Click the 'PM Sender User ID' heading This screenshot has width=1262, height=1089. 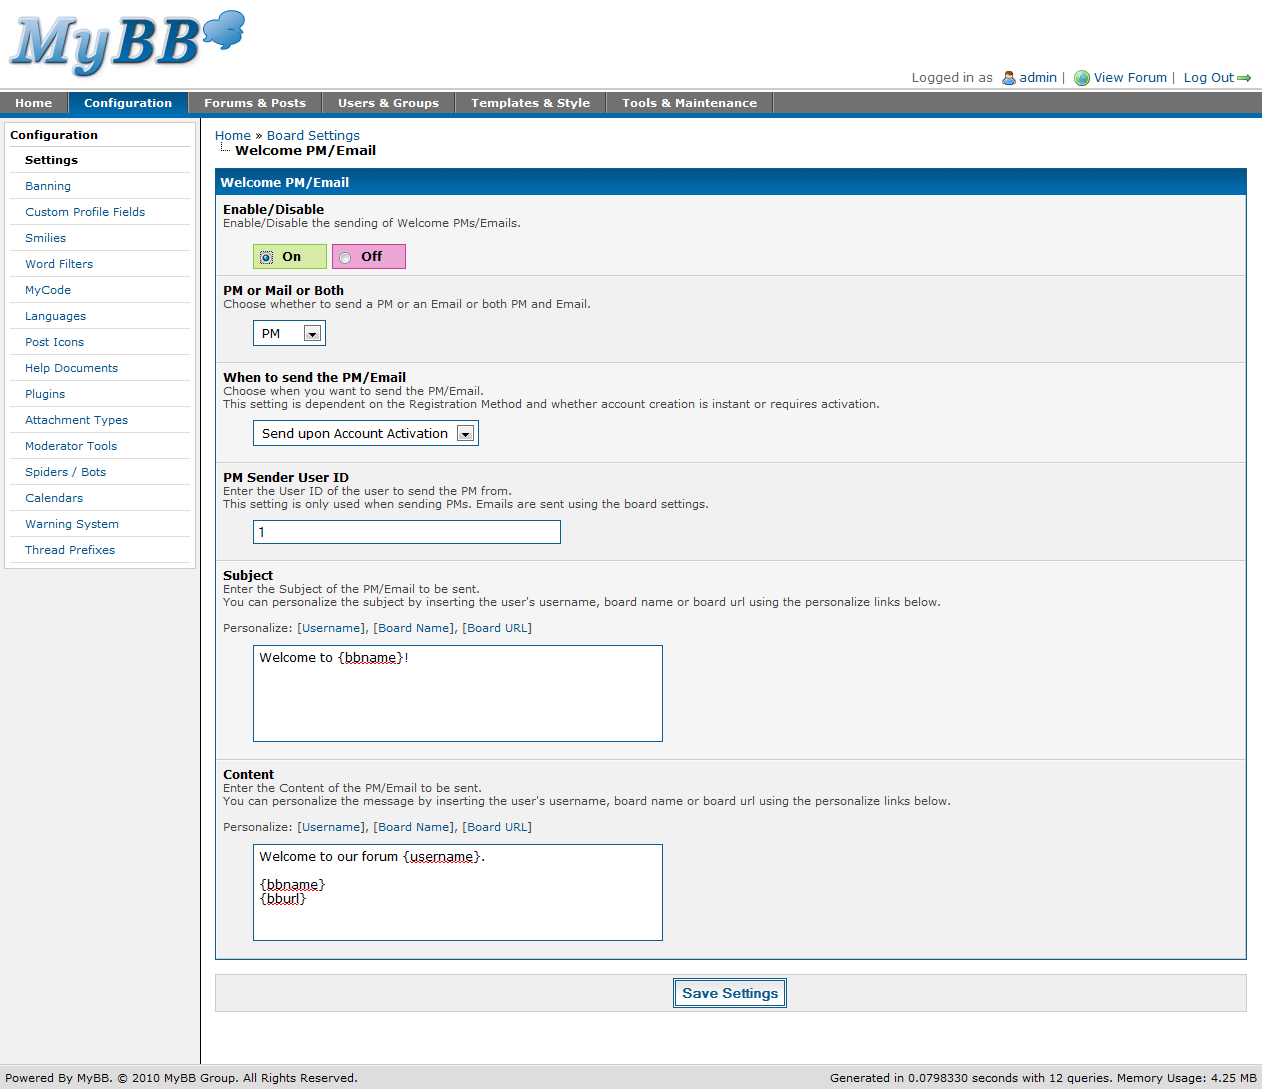point(286,478)
